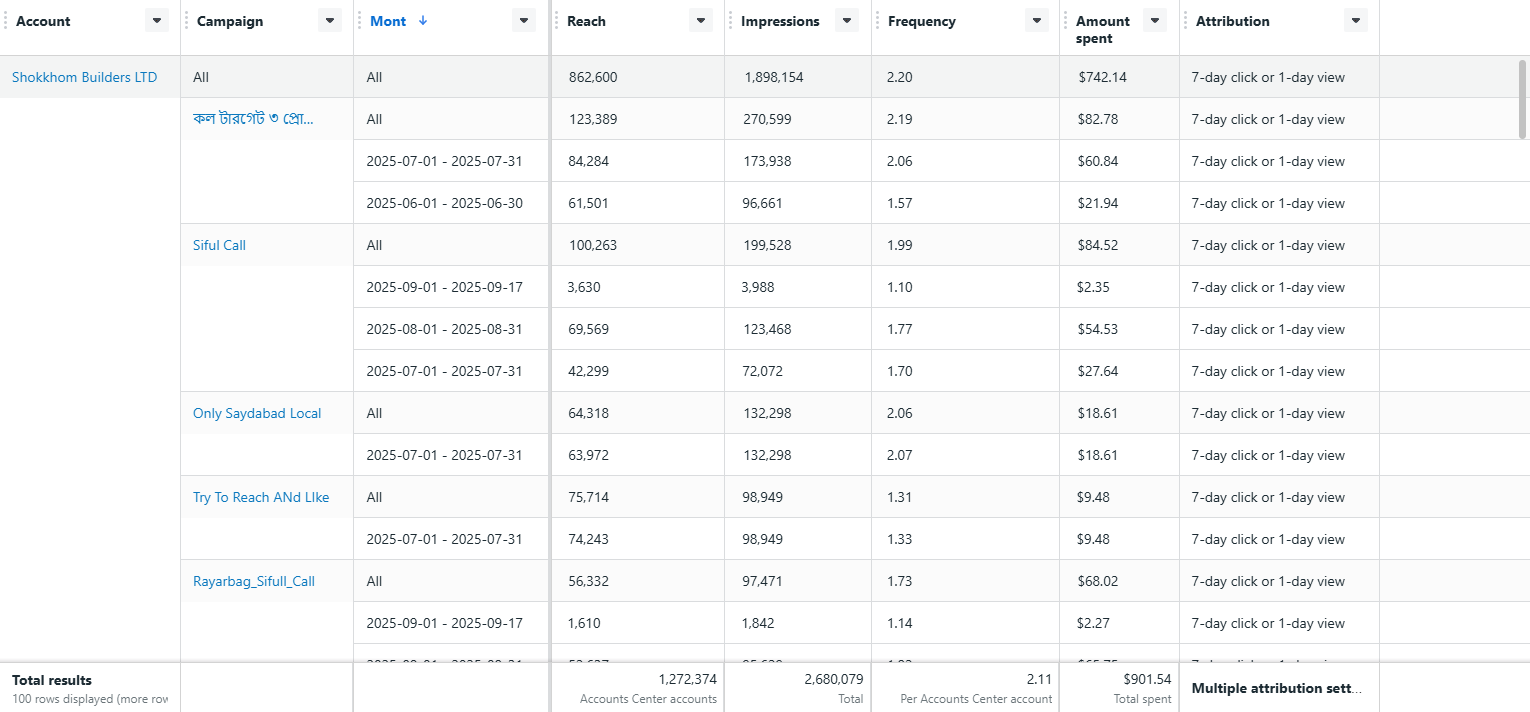Open the Only Saydabad Local campaign

coord(257,412)
